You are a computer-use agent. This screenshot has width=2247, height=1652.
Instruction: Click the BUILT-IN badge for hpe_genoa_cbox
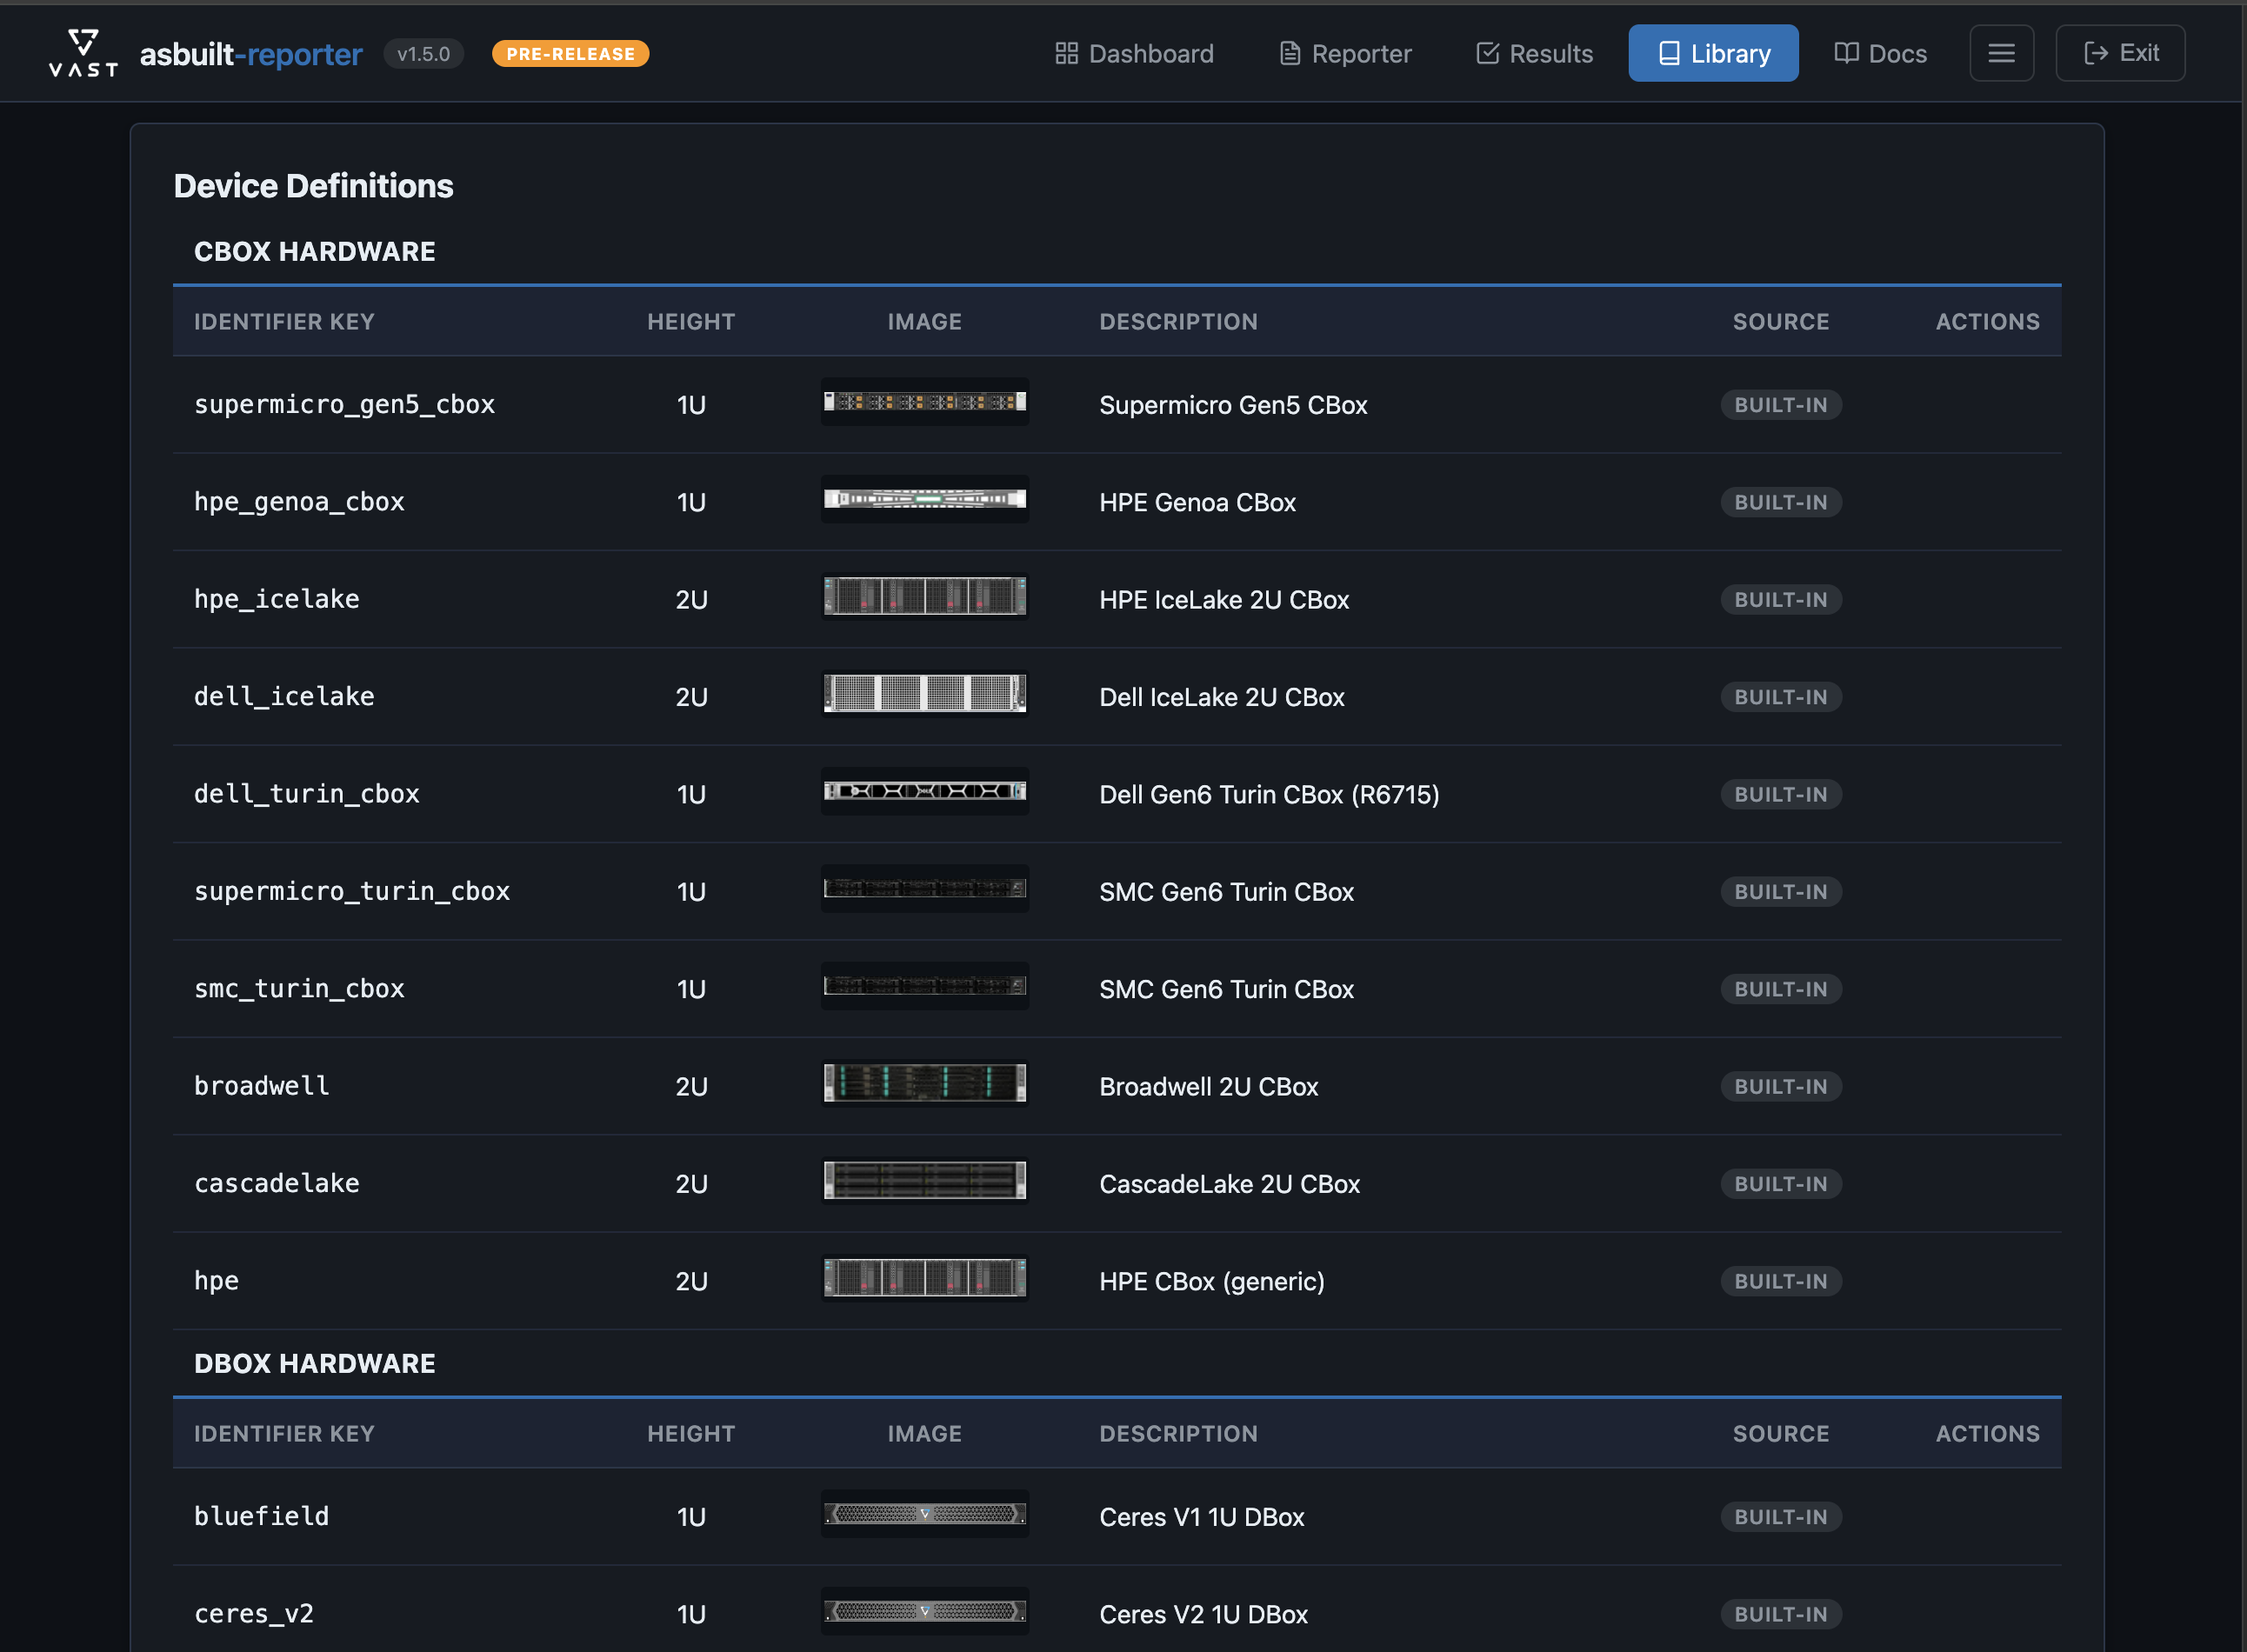point(1780,502)
